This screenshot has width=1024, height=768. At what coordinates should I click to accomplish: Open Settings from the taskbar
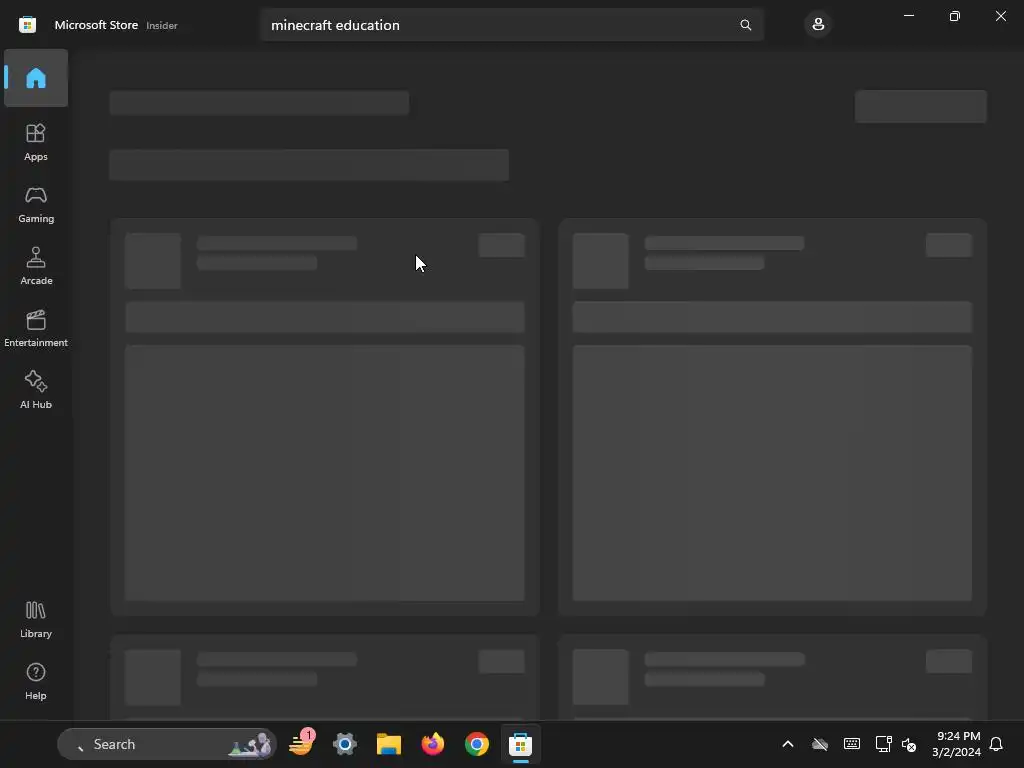[x=345, y=744]
